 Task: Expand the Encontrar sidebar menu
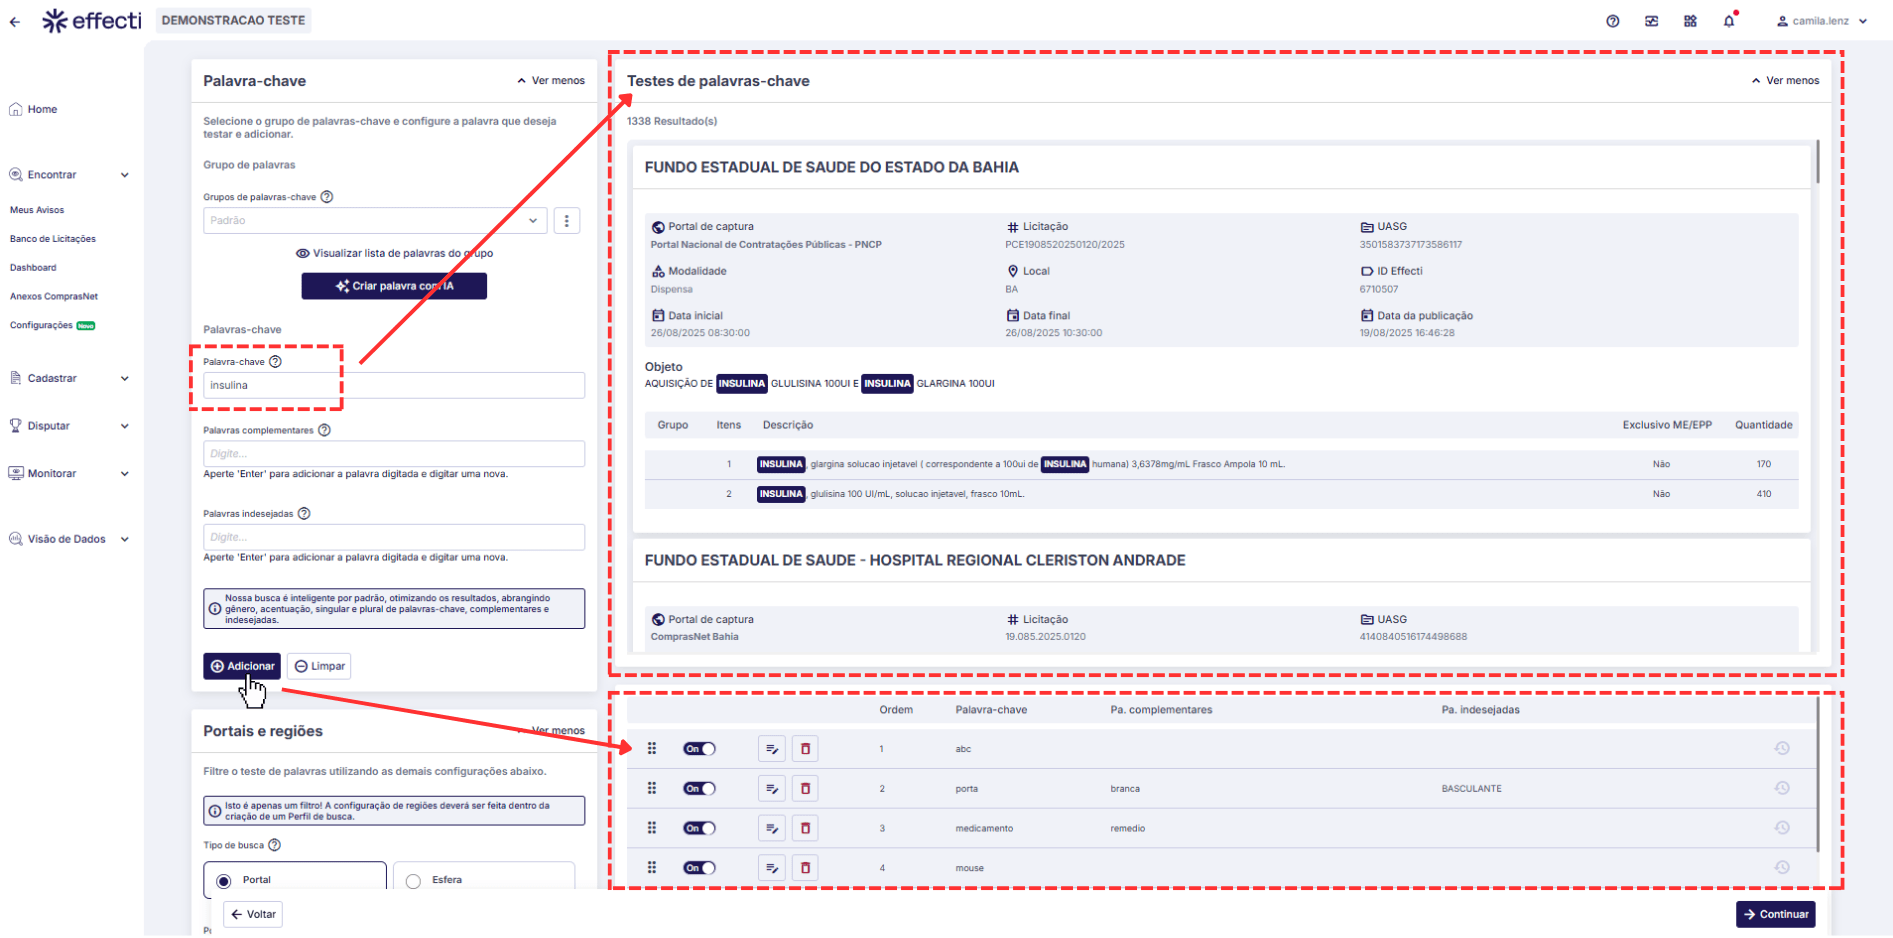(70, 175)
